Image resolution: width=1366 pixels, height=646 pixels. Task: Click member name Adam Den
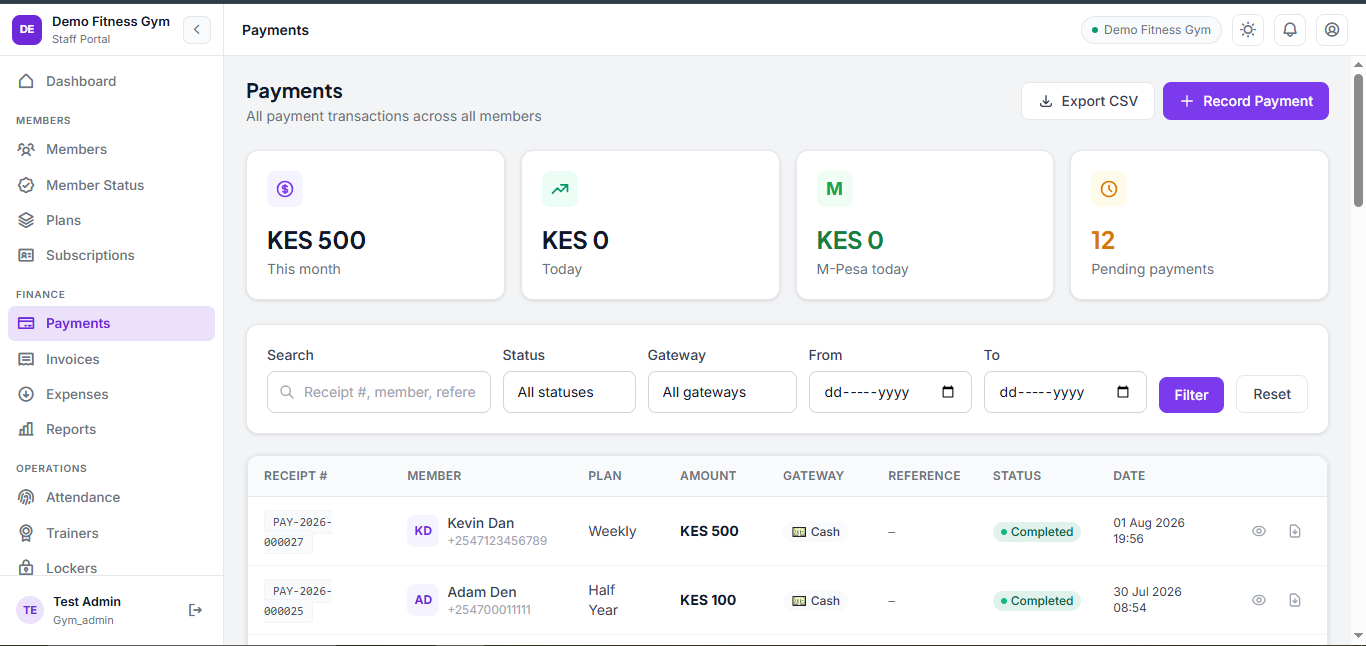click(x=482, y=592)
